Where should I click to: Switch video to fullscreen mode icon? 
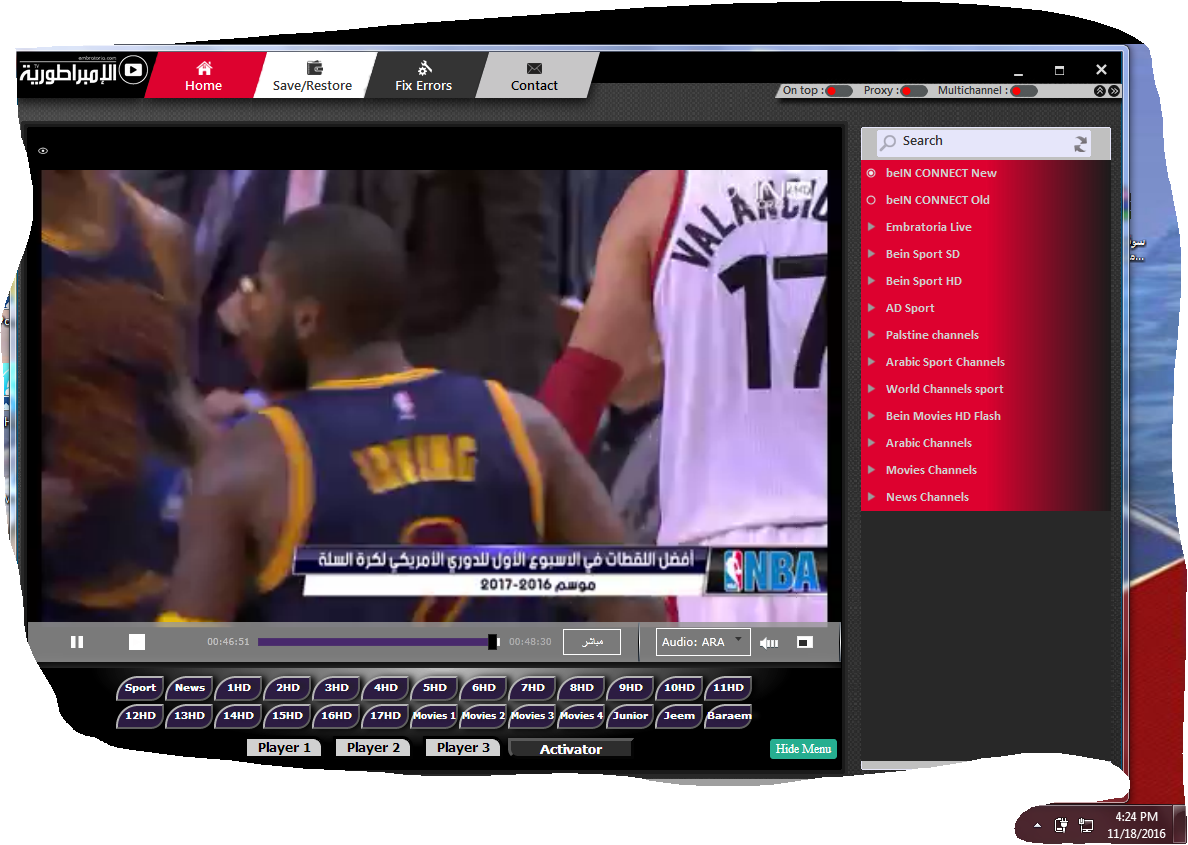pyautogui.click(x=805, y=643)
